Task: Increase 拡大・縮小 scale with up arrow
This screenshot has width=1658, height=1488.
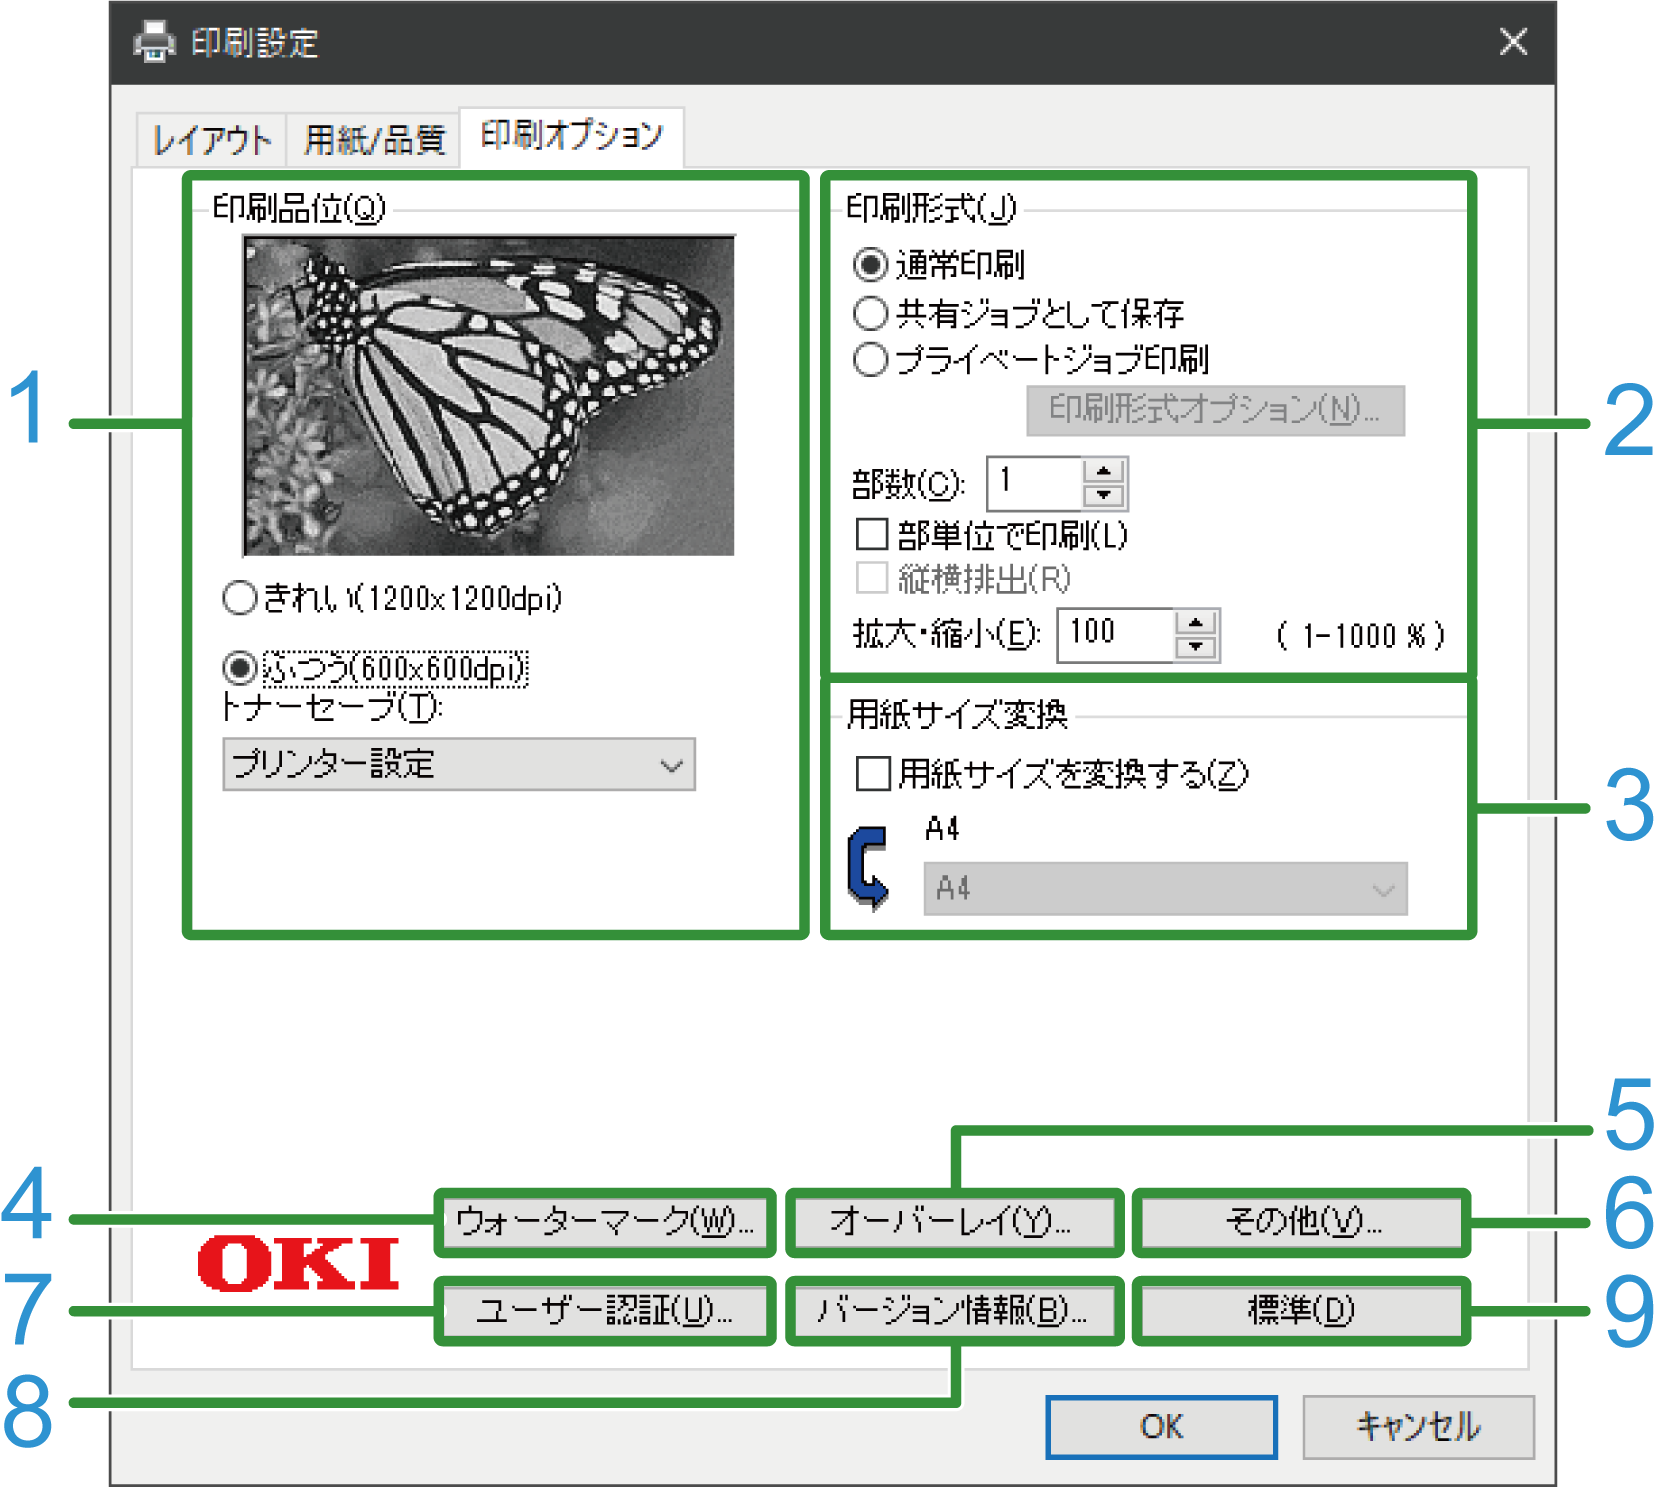Action: [x=1195, y=624]
